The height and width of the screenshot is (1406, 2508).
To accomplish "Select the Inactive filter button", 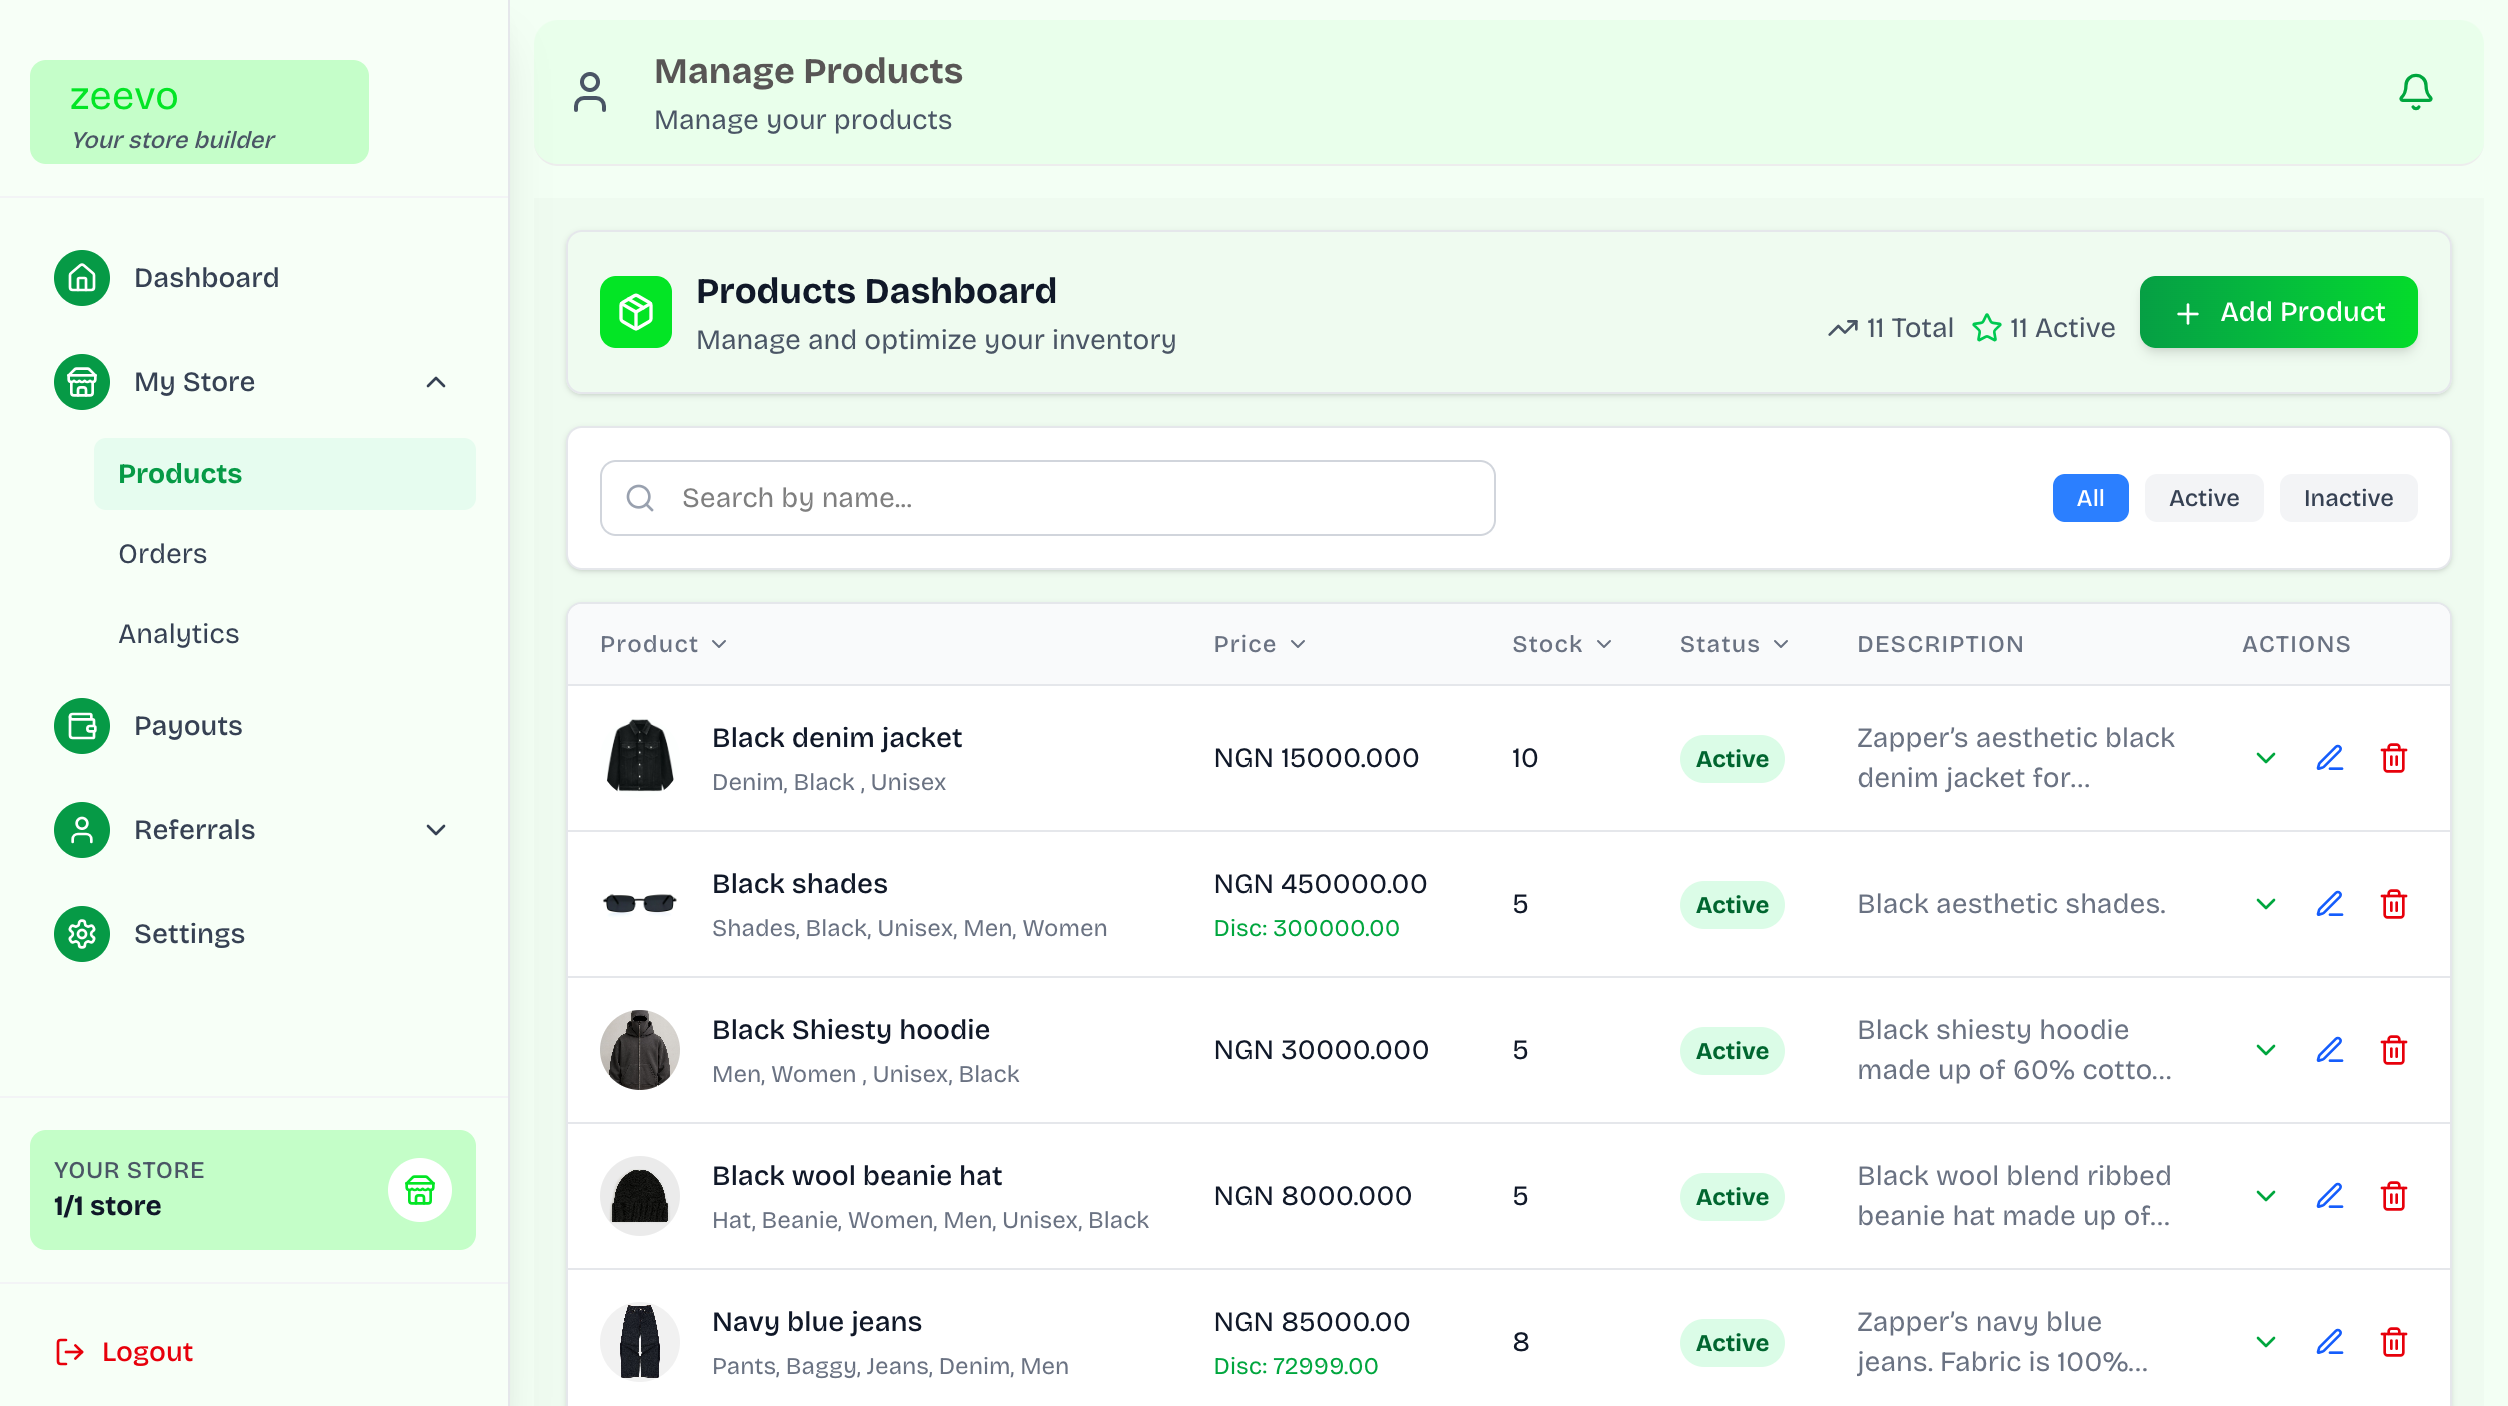I will (2348, 497).
